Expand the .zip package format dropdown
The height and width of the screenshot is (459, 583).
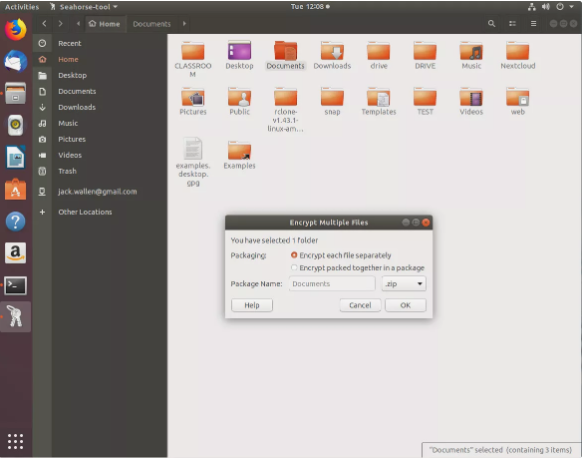pyautogui.click(x=404, y=284)
